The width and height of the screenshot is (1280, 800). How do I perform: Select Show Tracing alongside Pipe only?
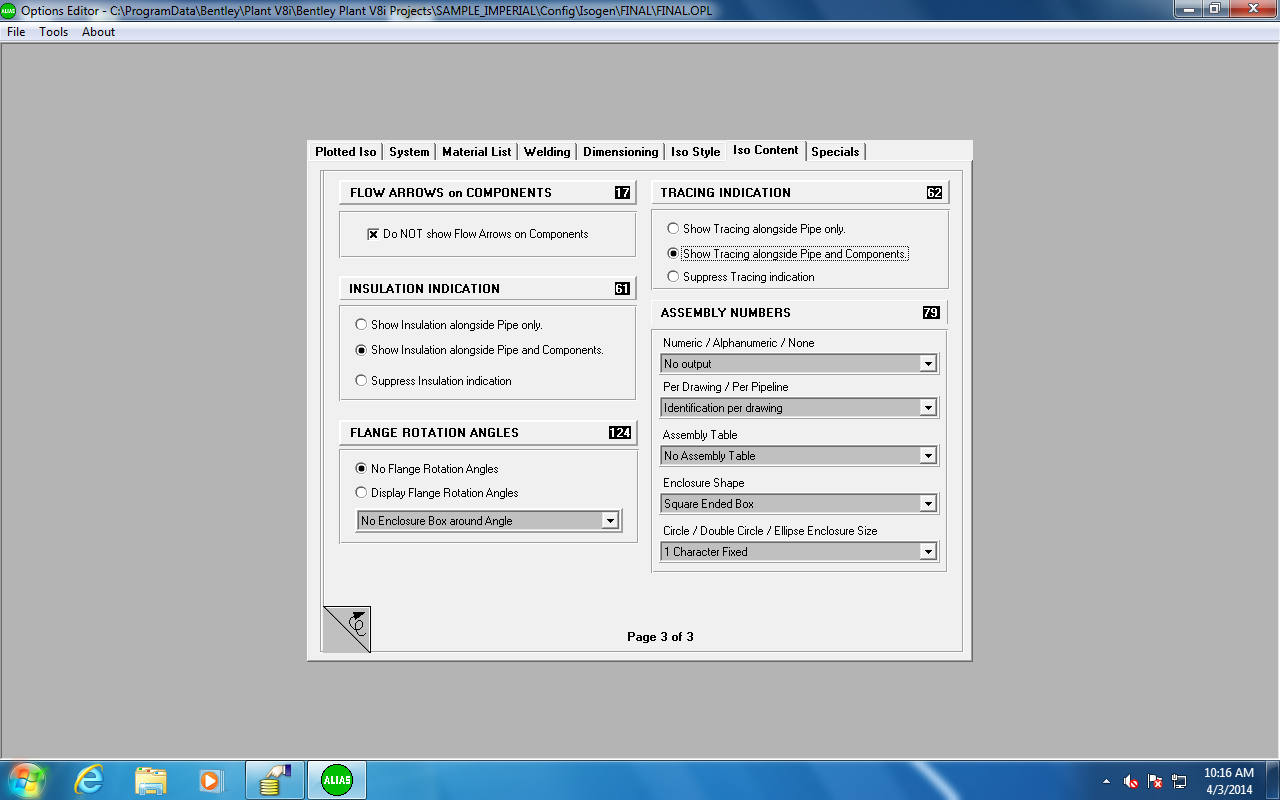[x=673, y=229]
